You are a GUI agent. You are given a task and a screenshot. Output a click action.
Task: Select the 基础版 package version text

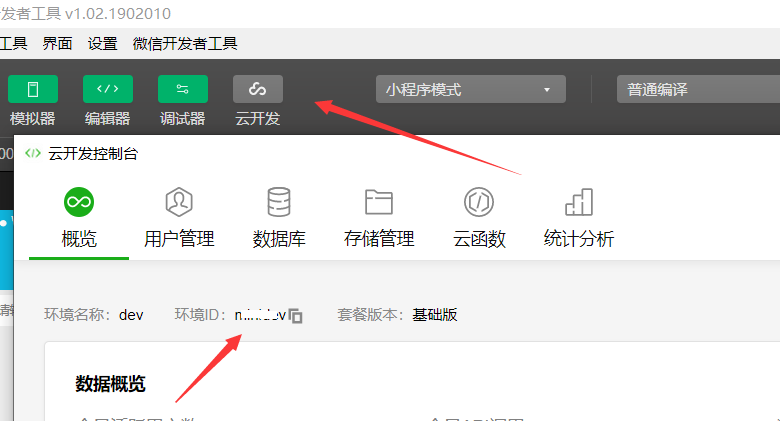click(x=435, y=315)
